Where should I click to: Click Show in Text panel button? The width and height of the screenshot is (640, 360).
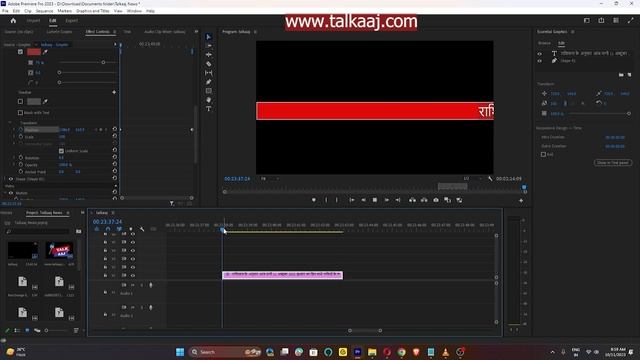613,162
